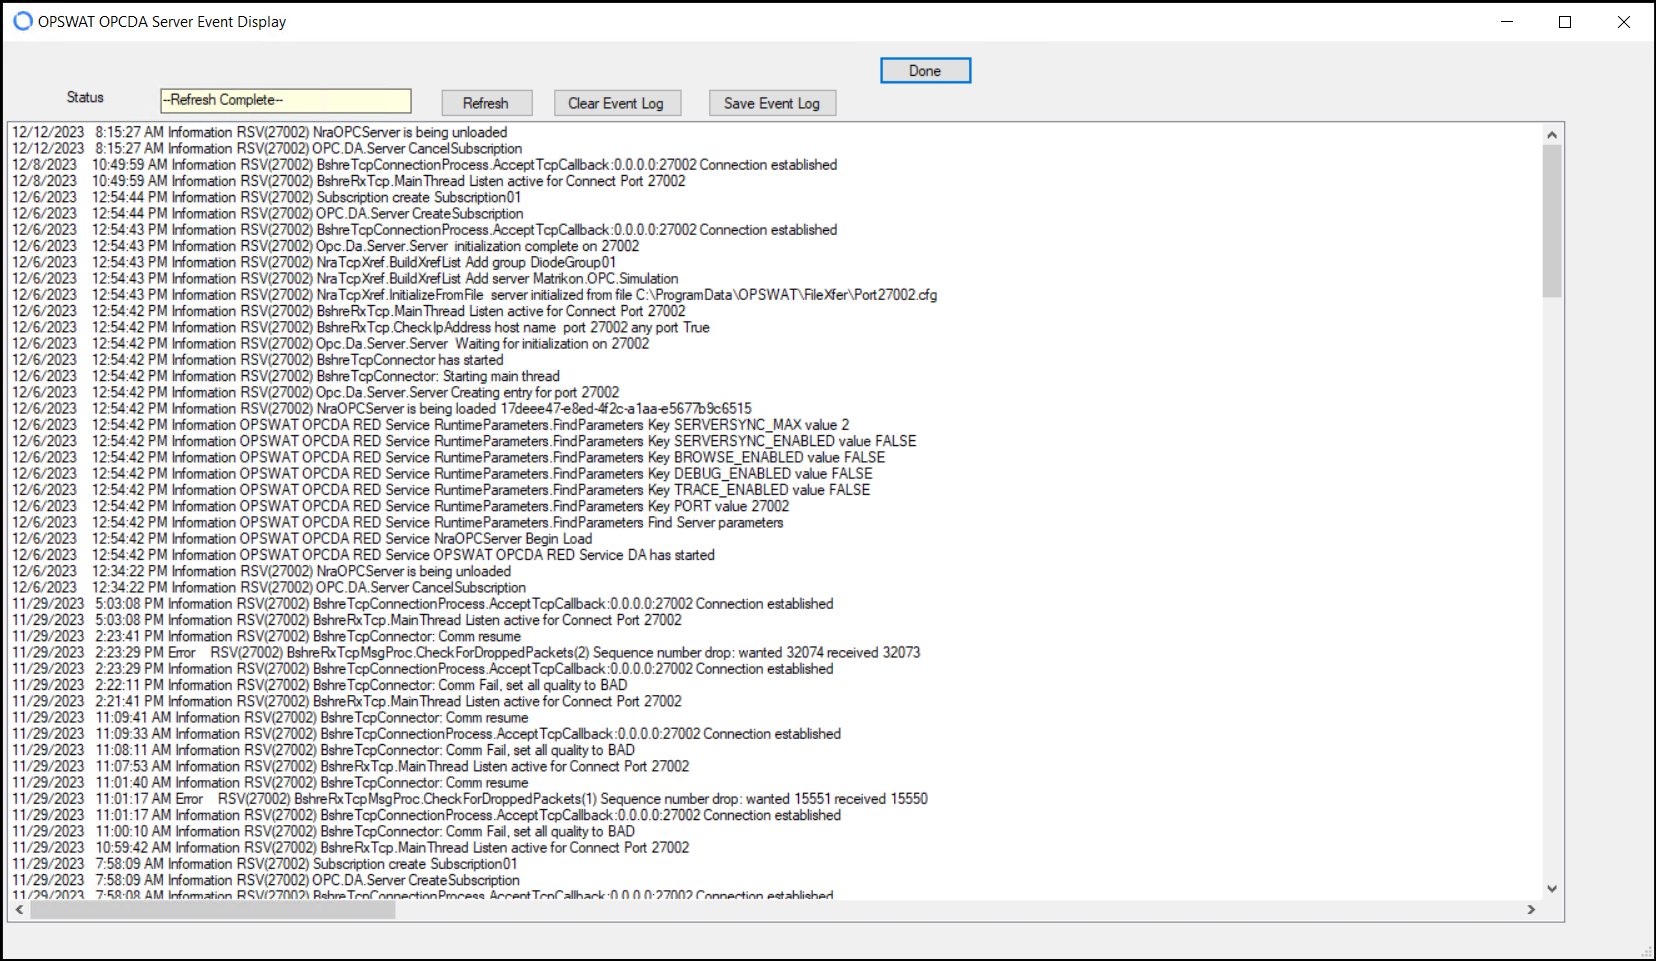Screen dimensions: 1656x961
Task: Select 'BshreTcpConnector has started' entry
Action: 258,360
